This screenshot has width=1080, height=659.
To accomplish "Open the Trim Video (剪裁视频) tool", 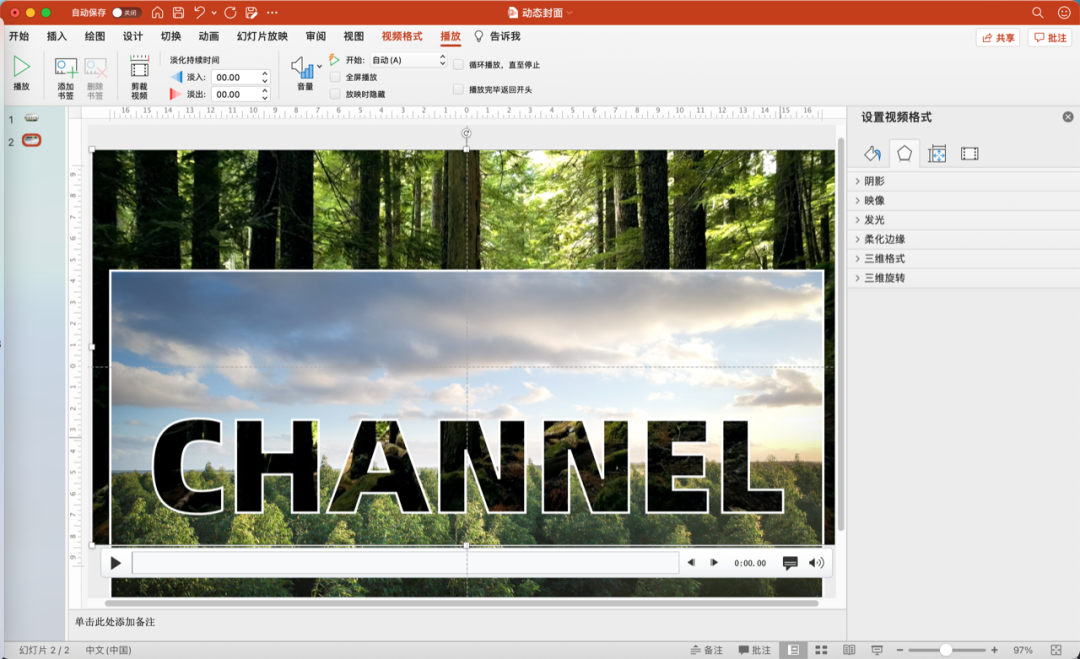I will [x=139, y=68].
